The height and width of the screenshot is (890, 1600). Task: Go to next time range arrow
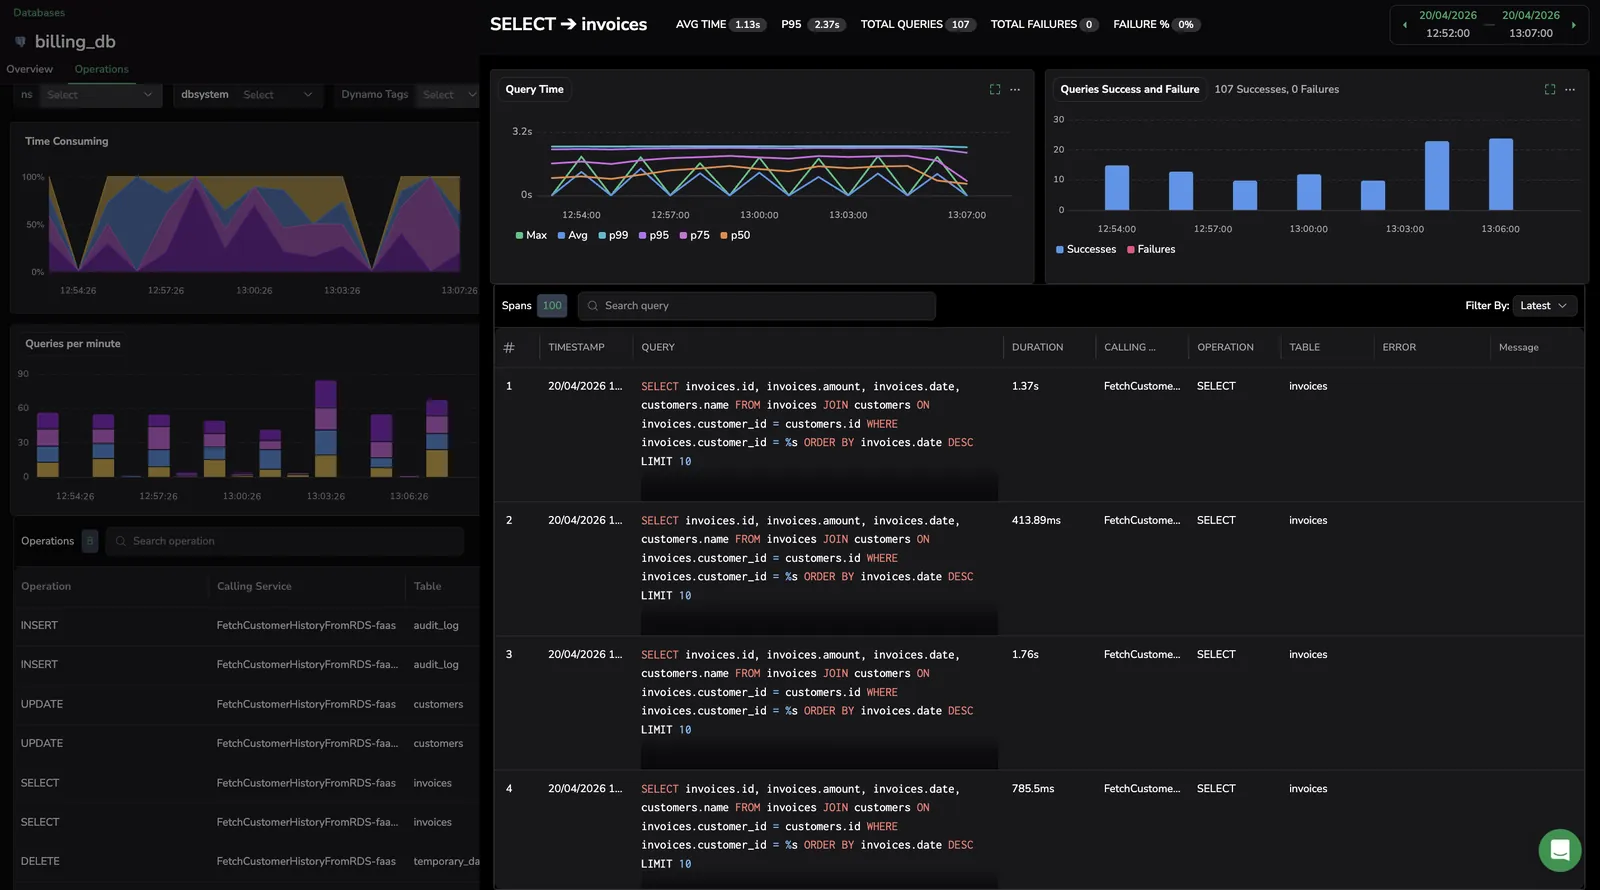(1574, 25)
